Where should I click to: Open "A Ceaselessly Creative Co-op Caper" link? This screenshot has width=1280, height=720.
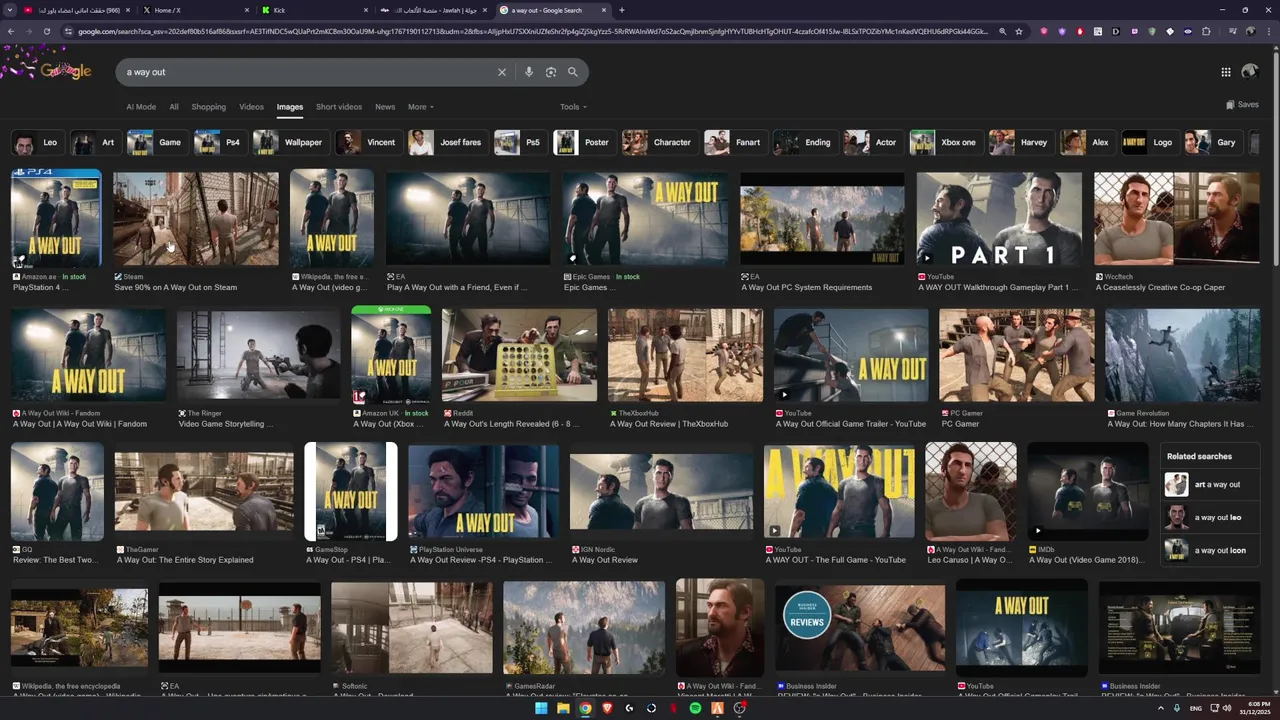pos(1160,288)
